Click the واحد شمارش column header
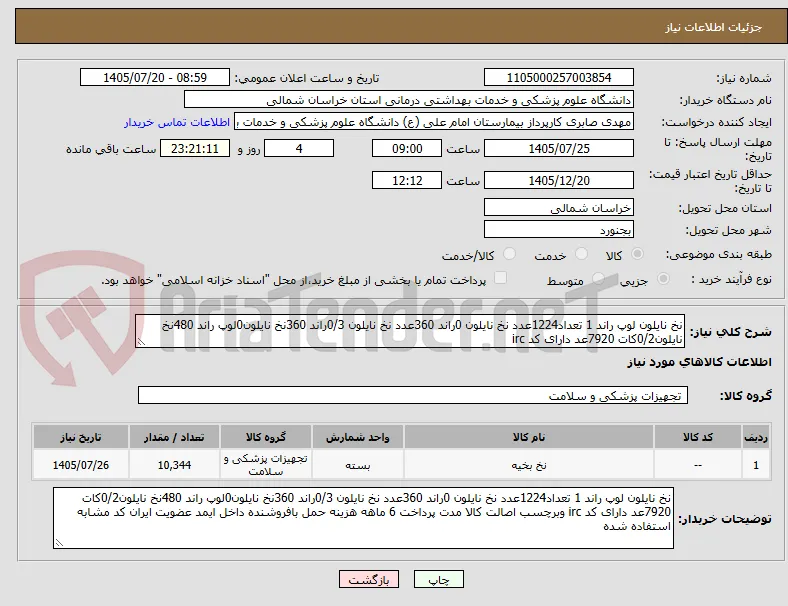788x606 pixels. [x=357, y=437]
